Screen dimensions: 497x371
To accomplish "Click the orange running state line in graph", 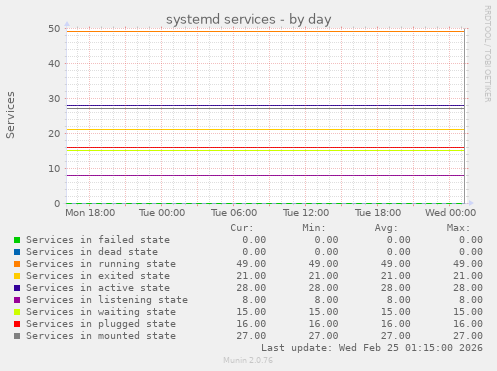I will point(265,32).
